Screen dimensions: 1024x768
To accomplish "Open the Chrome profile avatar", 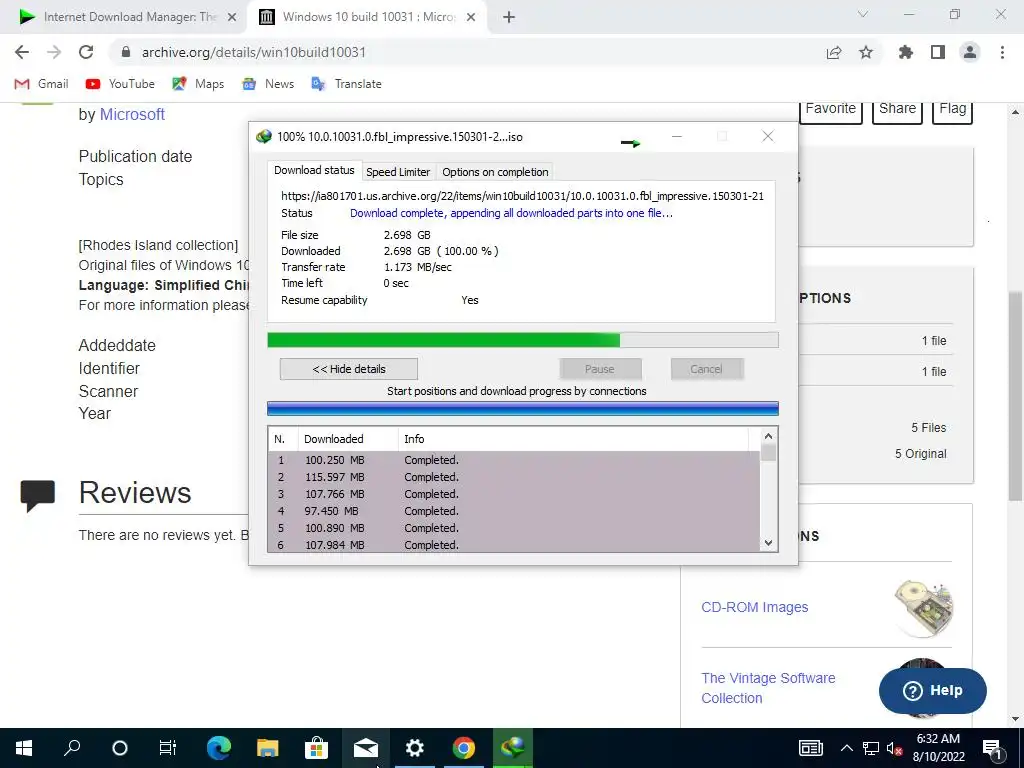I will [x=970, y=52].
